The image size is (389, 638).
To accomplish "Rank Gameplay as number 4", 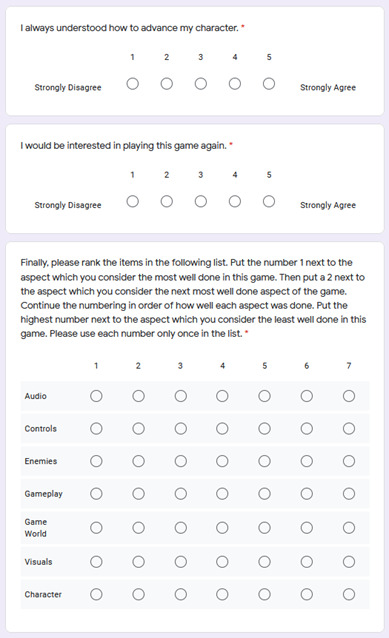I will click(222, 494).
